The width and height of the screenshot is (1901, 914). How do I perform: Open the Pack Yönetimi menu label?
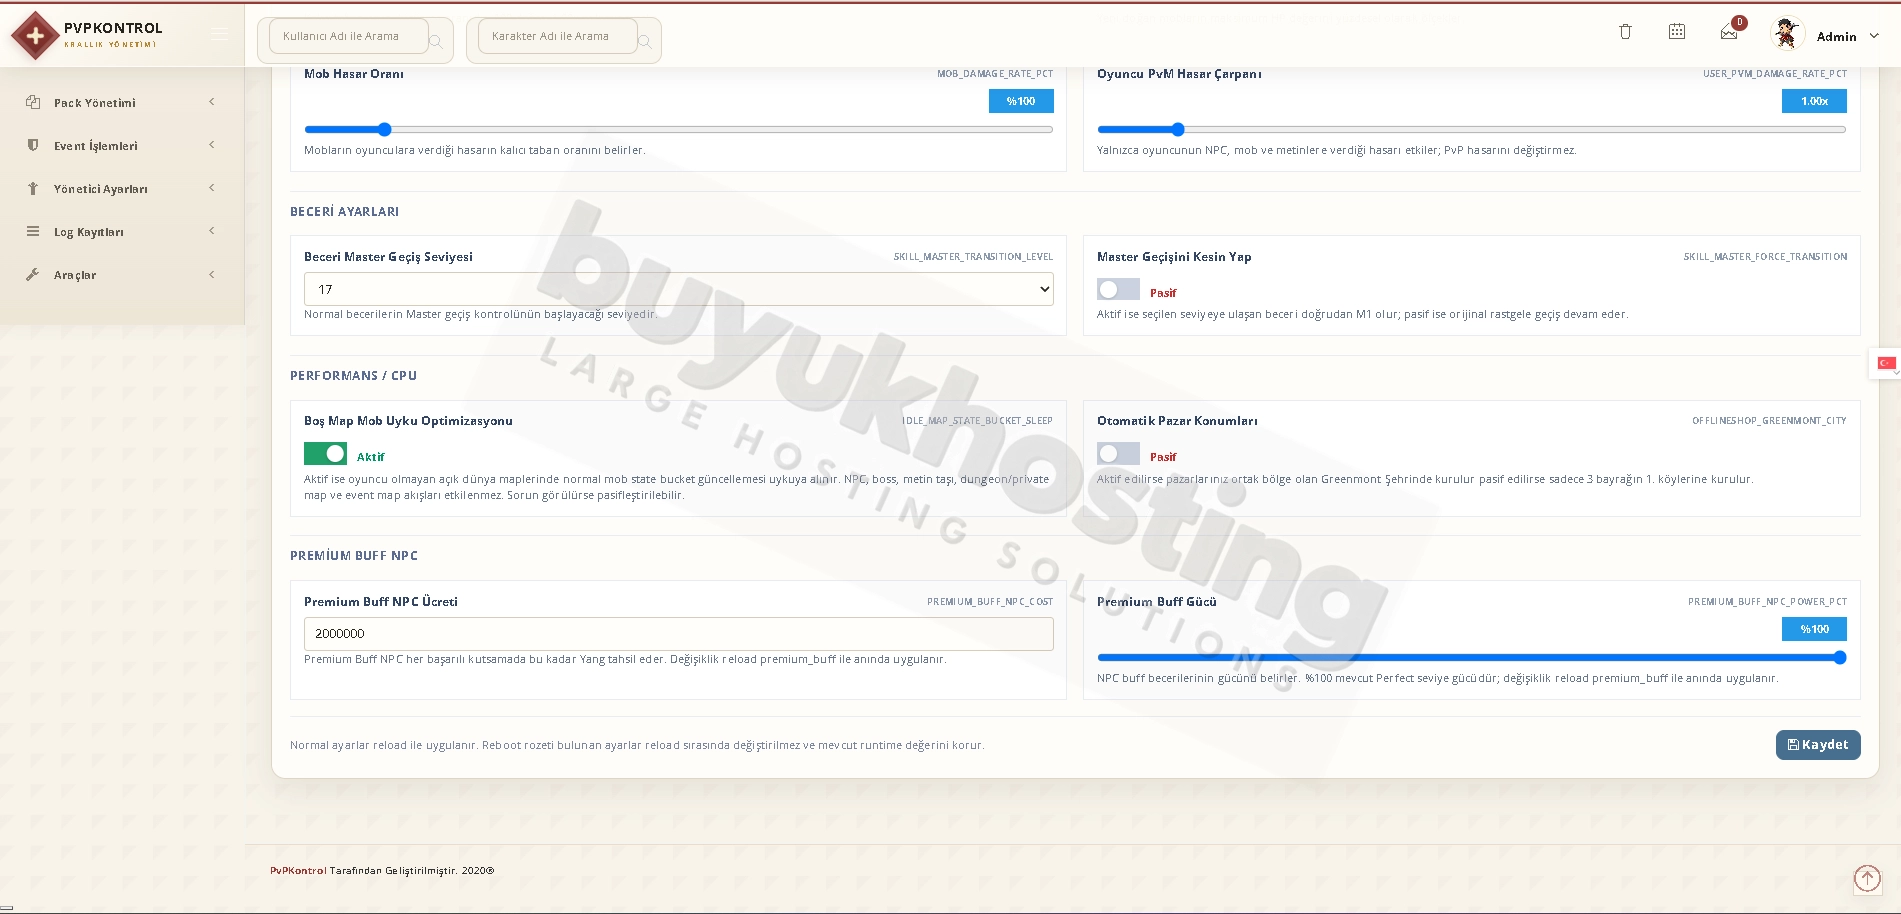click(95, 103)
